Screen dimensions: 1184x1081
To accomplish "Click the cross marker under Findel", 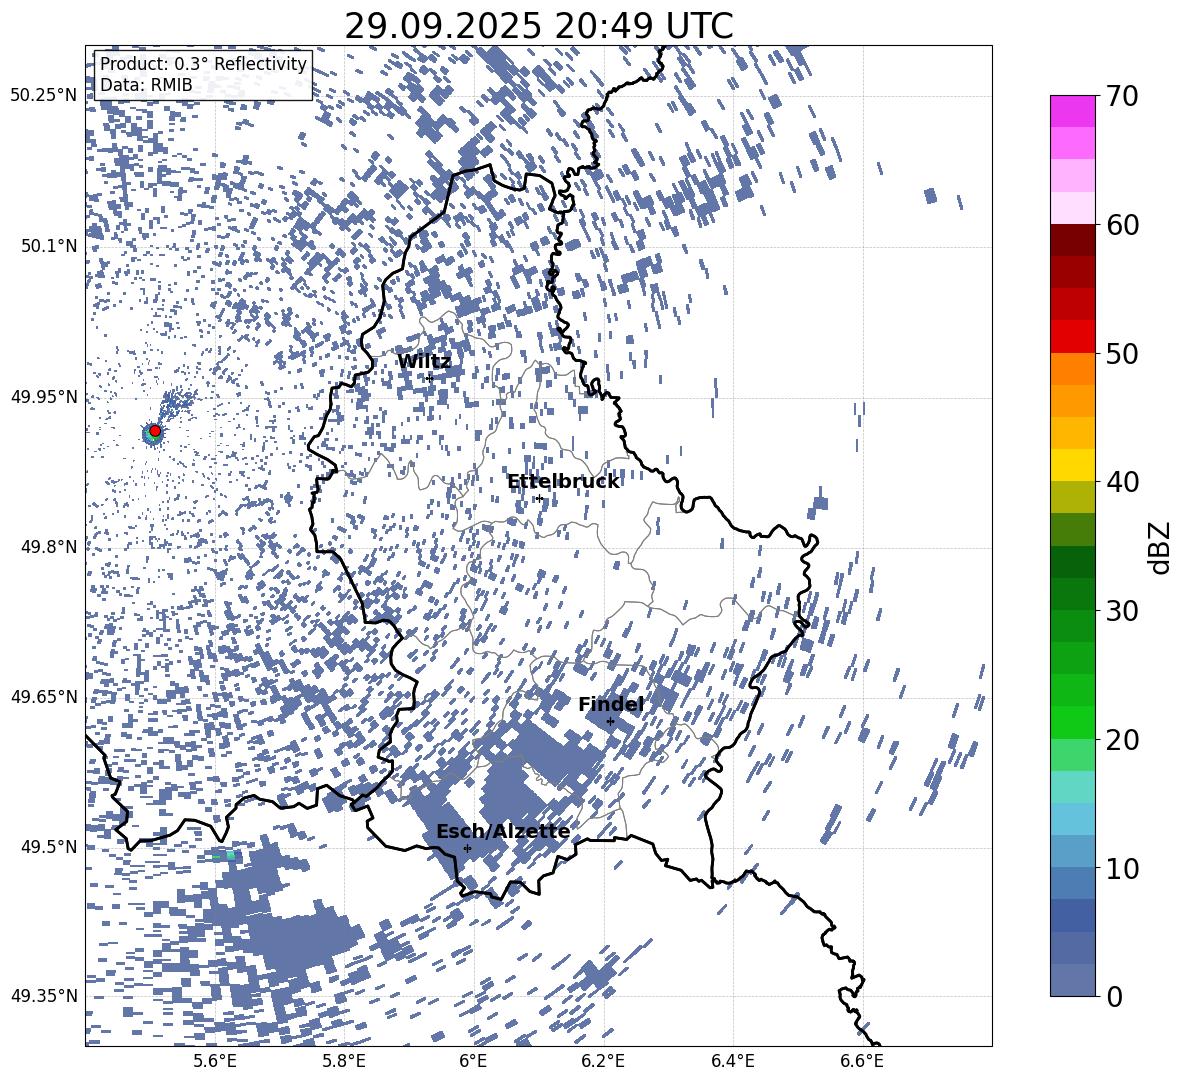I will tap(611, 721).
